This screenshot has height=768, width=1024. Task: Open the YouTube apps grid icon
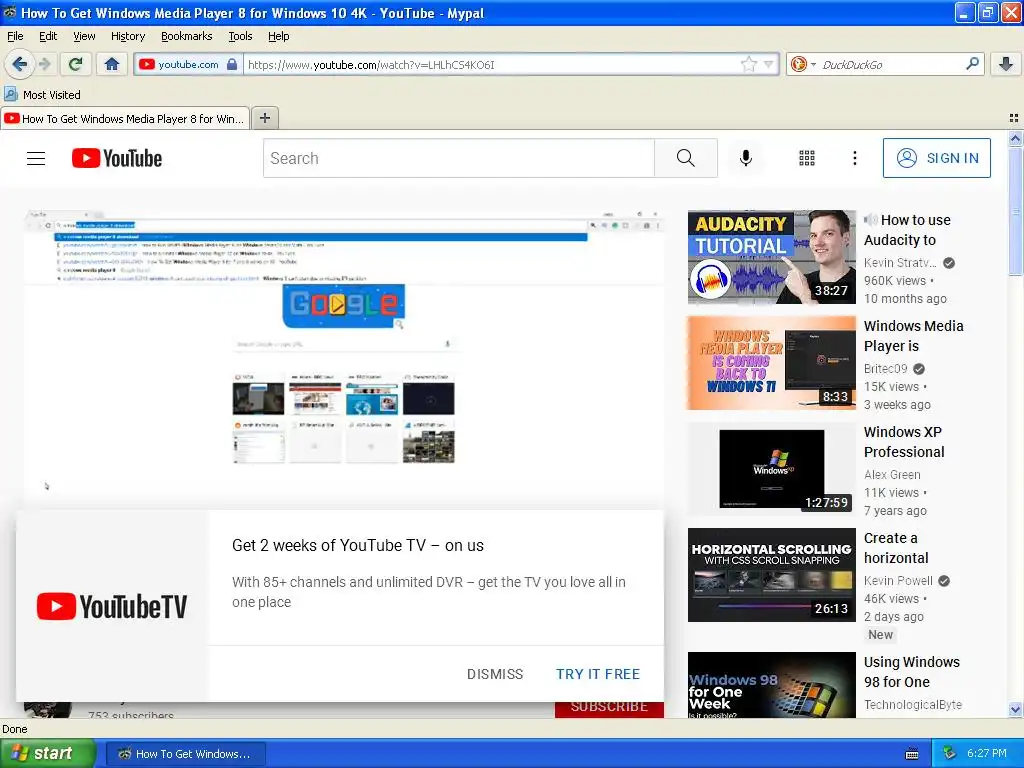(807, 158)
